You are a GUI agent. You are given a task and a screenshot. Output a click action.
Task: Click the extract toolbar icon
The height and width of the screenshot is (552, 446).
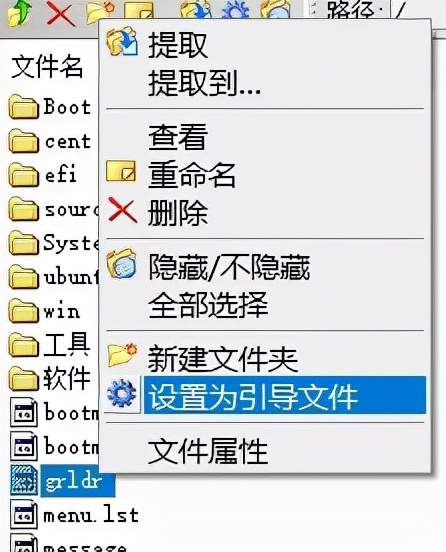[x=196, y=10]
